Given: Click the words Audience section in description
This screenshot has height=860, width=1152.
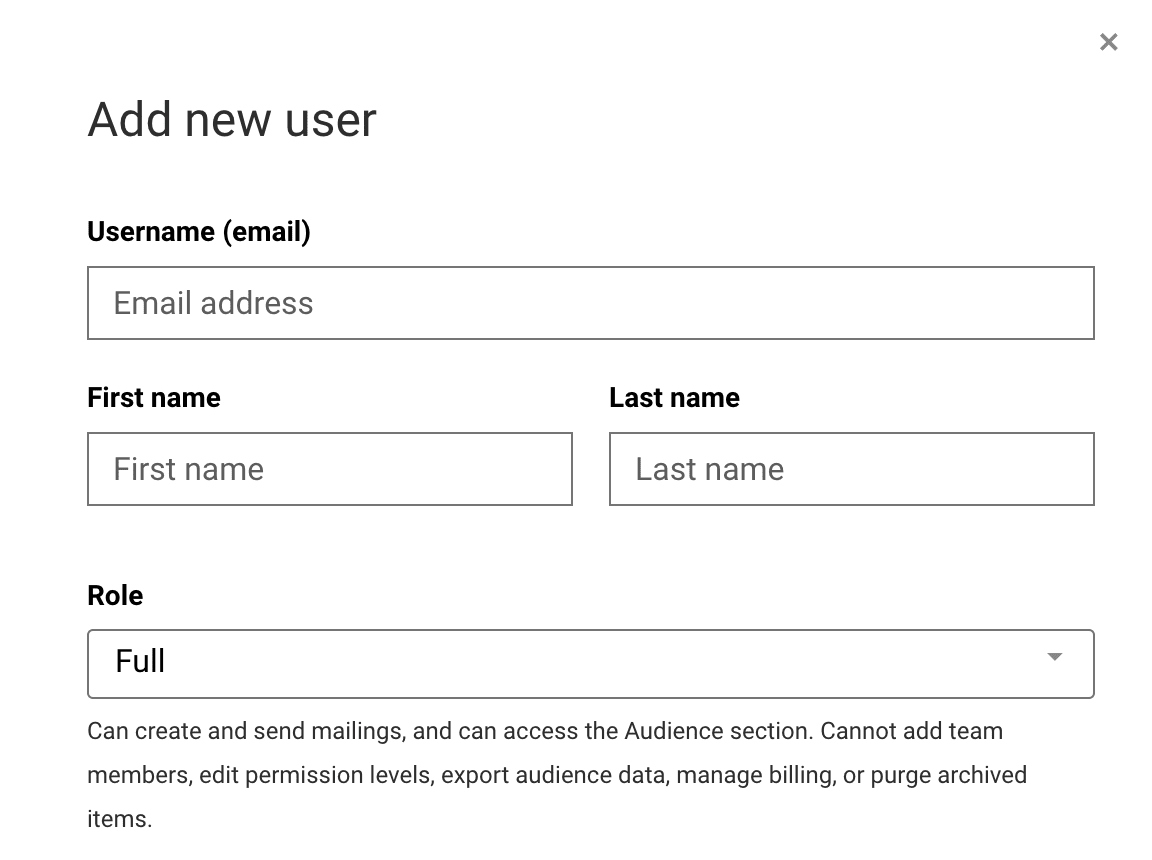Looking at the screenshot, I should pos(717,732).
